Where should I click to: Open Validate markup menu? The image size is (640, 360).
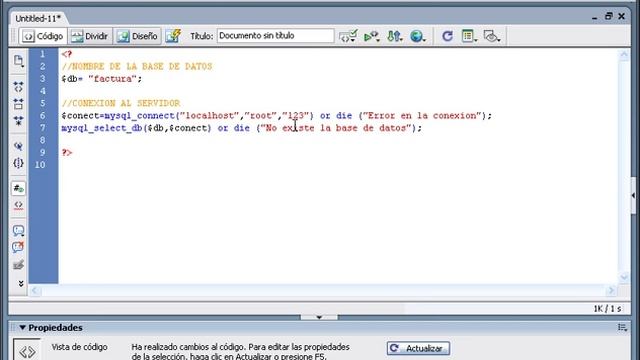pos(371,36)
